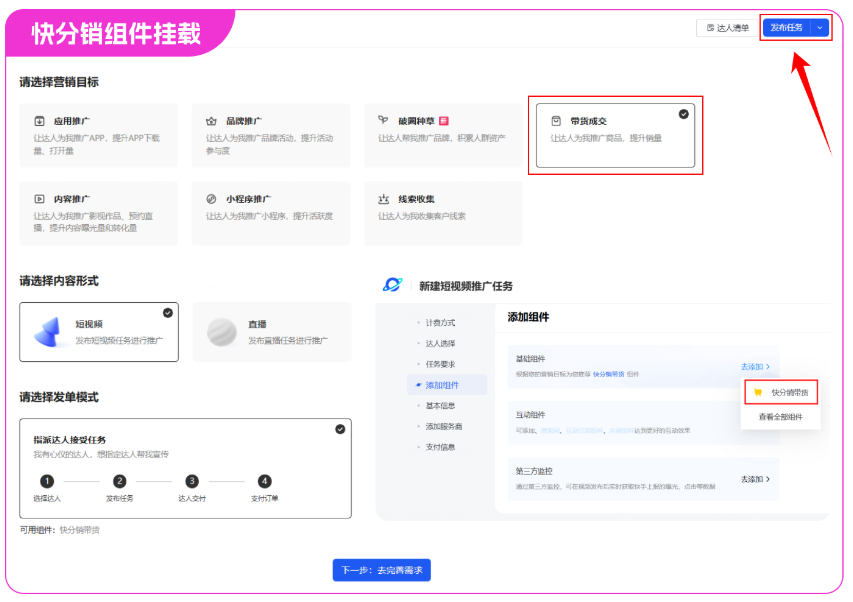Viewport: 853px width, 602px height.
Task: Select the 指派达人接受任务 order mode card
Action: pos(186,468)
